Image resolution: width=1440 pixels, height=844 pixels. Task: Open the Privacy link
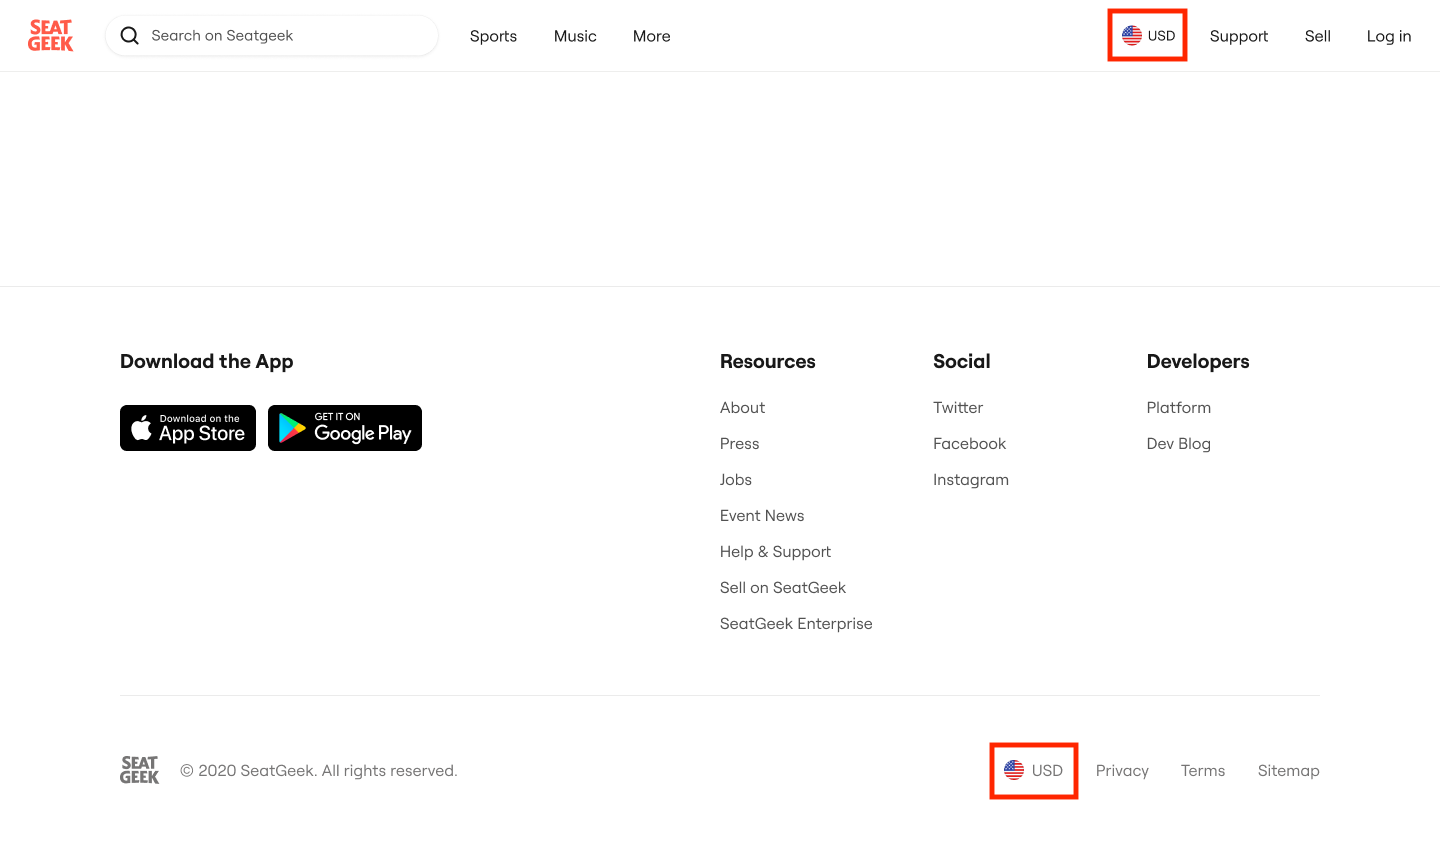pos(1122,771)
